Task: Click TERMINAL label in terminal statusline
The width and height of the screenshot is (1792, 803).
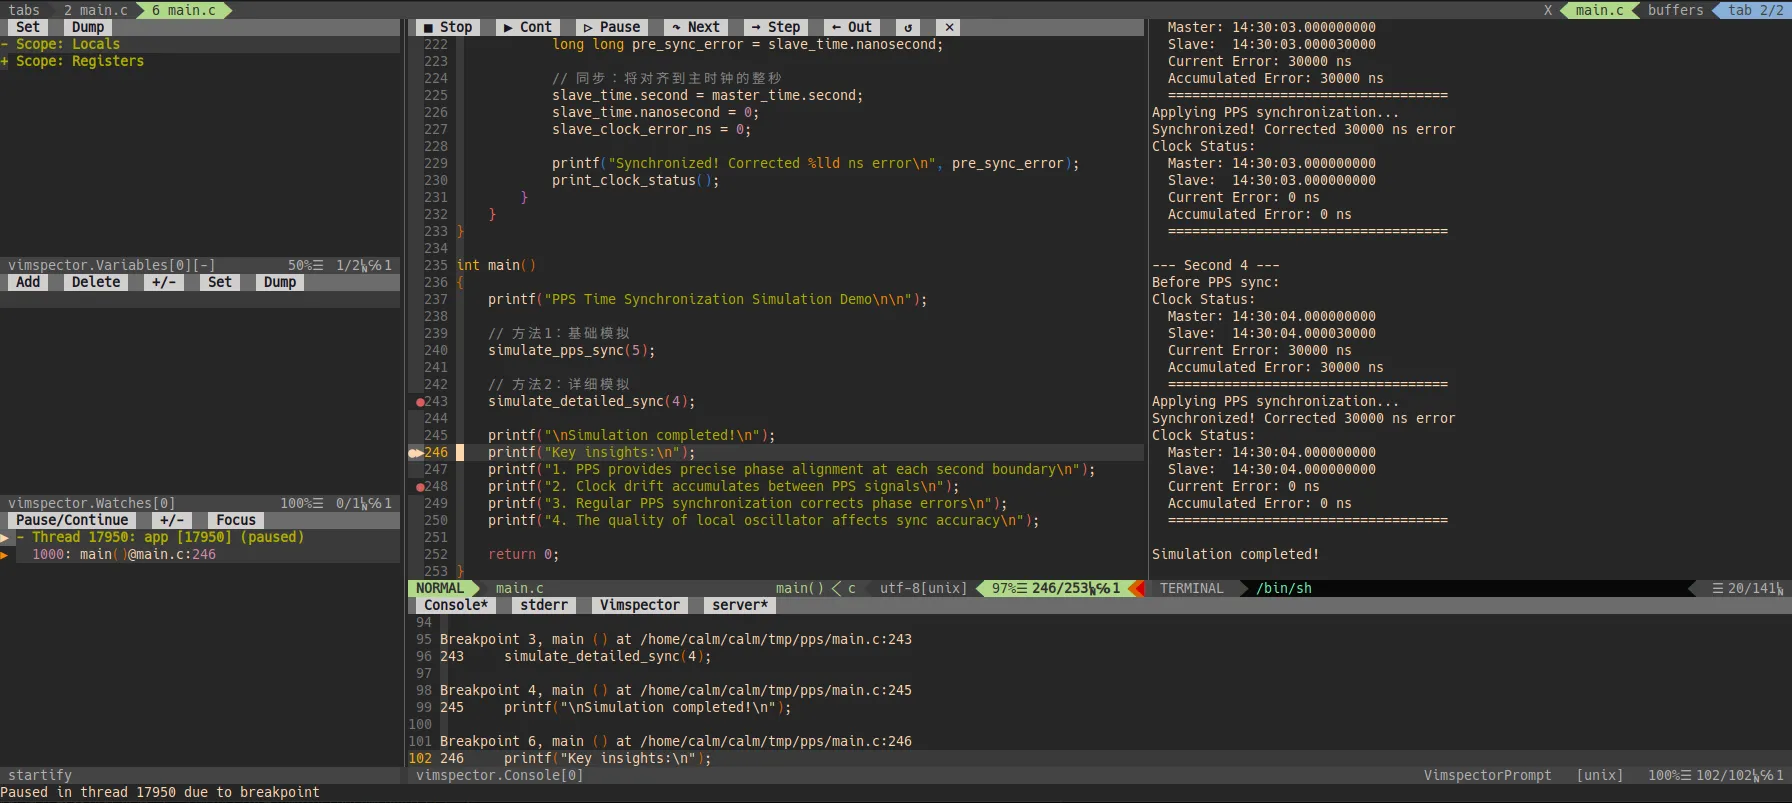Action: (x=1192, y=588)
